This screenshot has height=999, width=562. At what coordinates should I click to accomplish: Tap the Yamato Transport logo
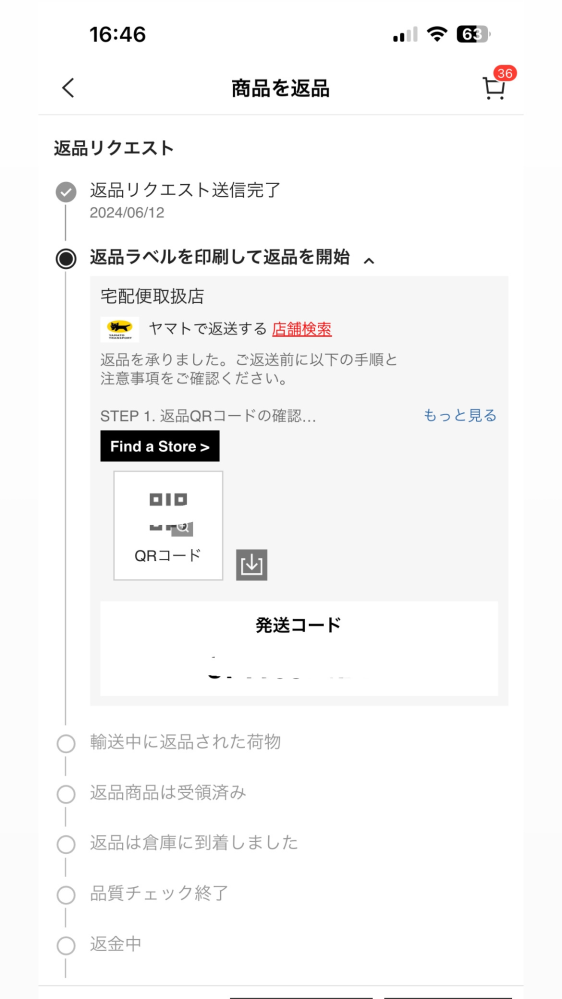[x=120, y=329]
